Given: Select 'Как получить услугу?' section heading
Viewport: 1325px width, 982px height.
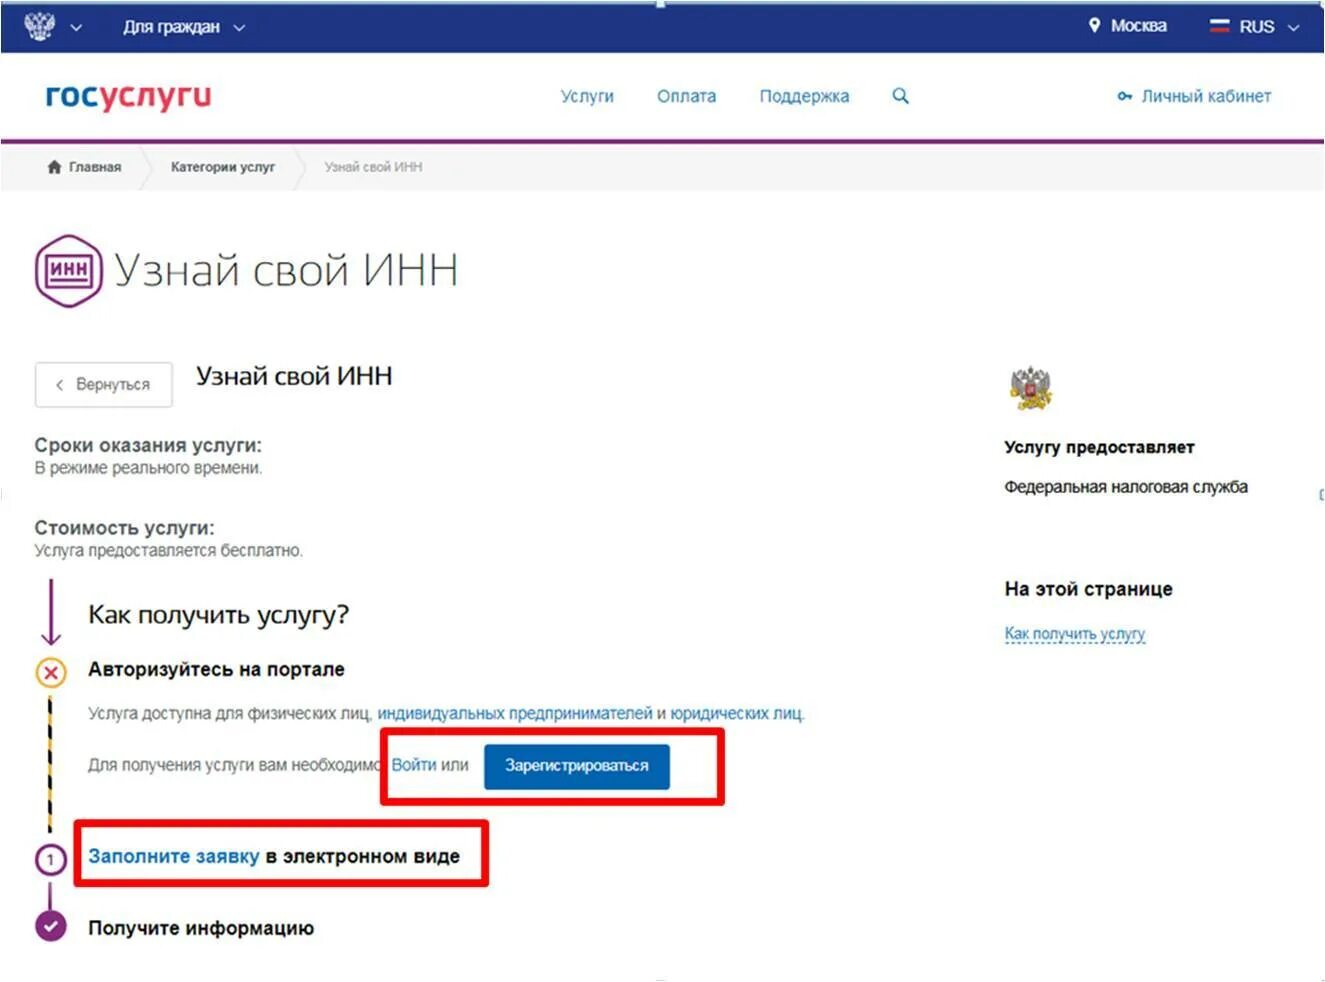Looking at the screenshot, I should (x=219, y=614).
